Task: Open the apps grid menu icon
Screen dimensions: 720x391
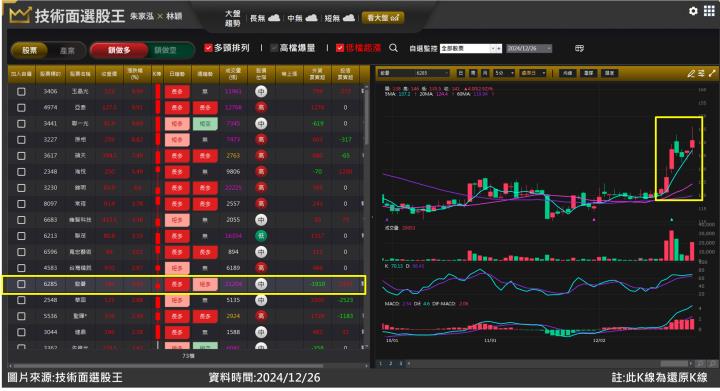Action: click(x=709, y=11)
